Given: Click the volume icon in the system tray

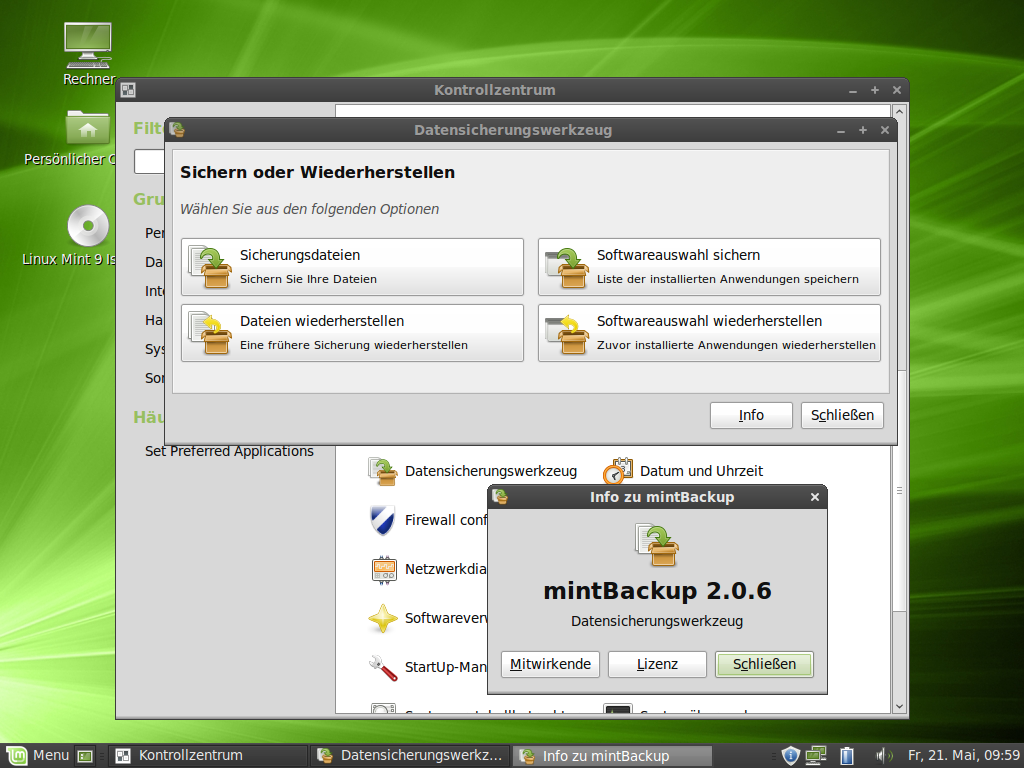Looking at the screenshot, I should [884, 755].
